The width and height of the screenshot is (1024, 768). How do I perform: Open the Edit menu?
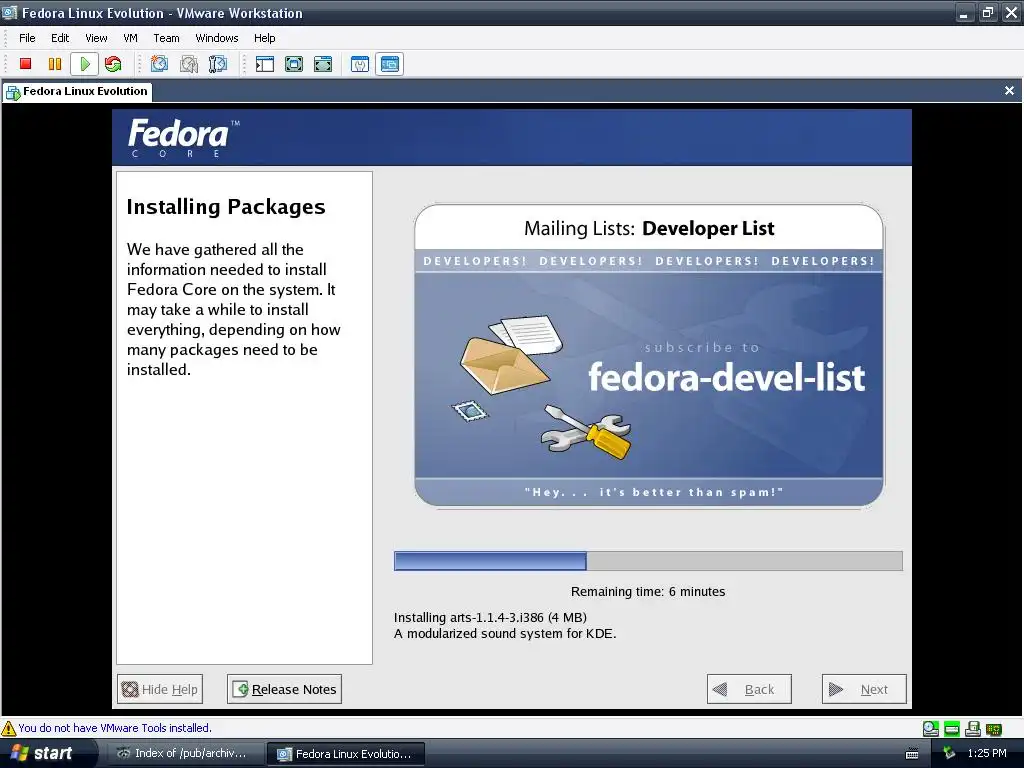click(x=60, y=38)
